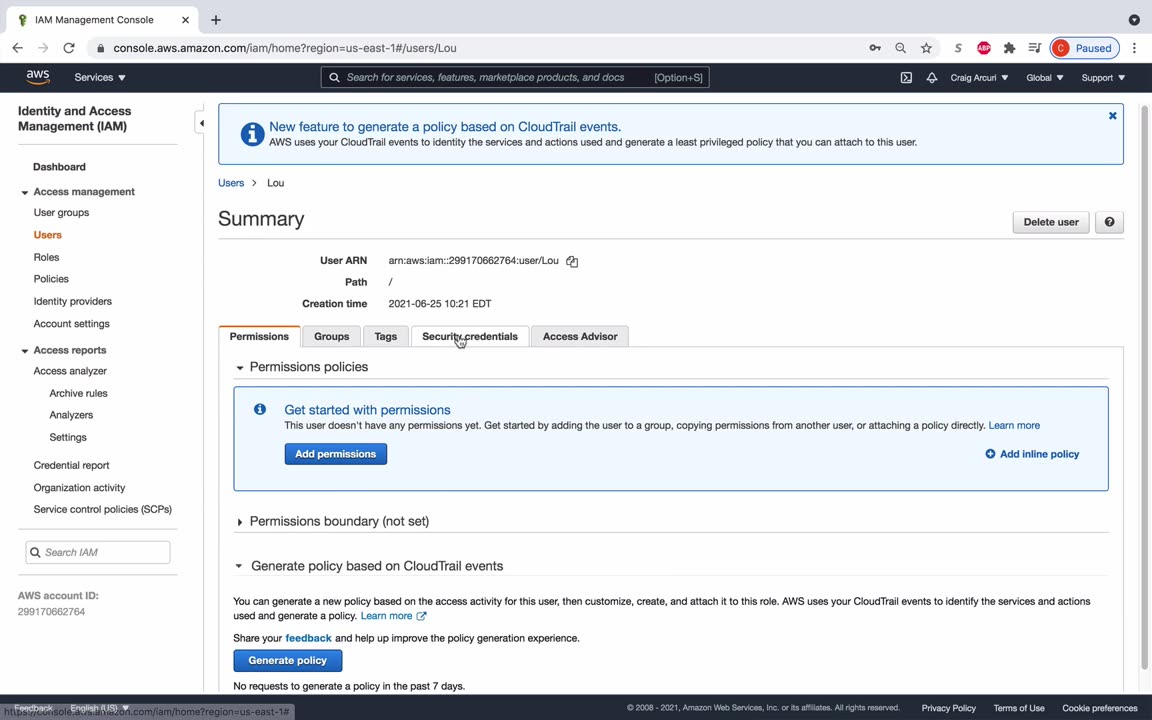Click the browser forward arrow

tap(43, 48)
